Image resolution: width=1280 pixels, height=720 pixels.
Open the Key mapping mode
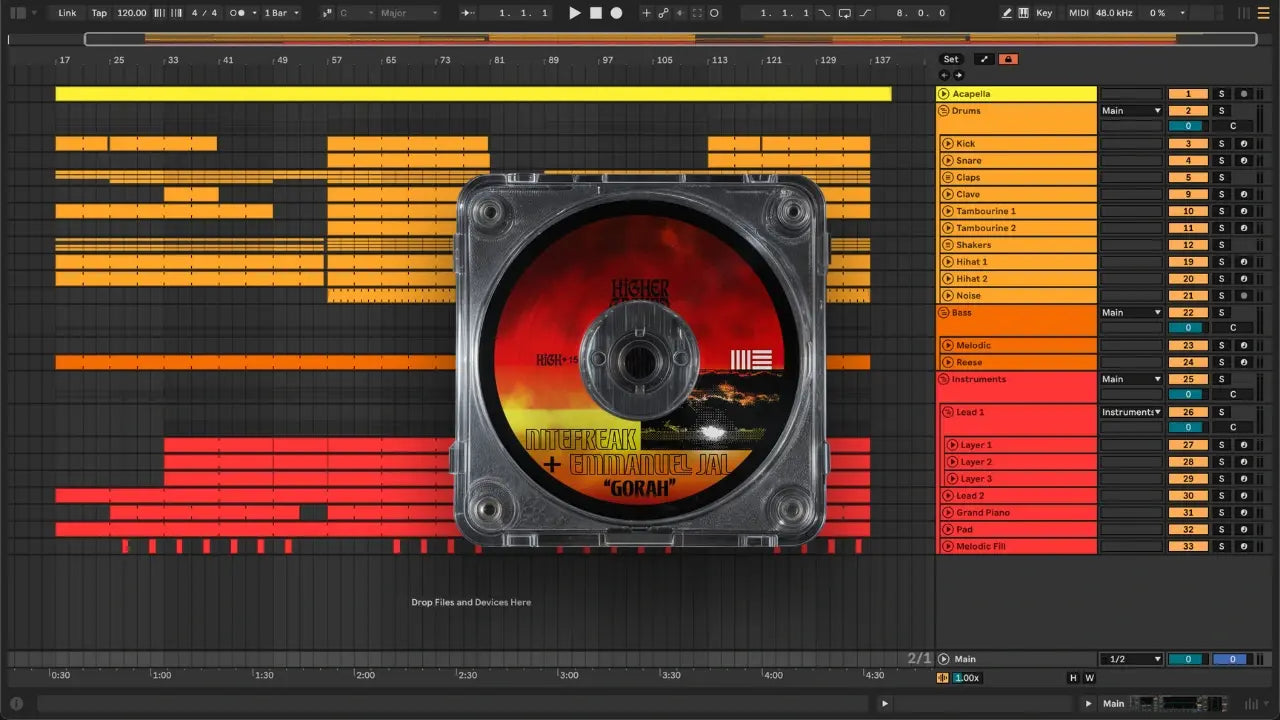pos(1044,13)
